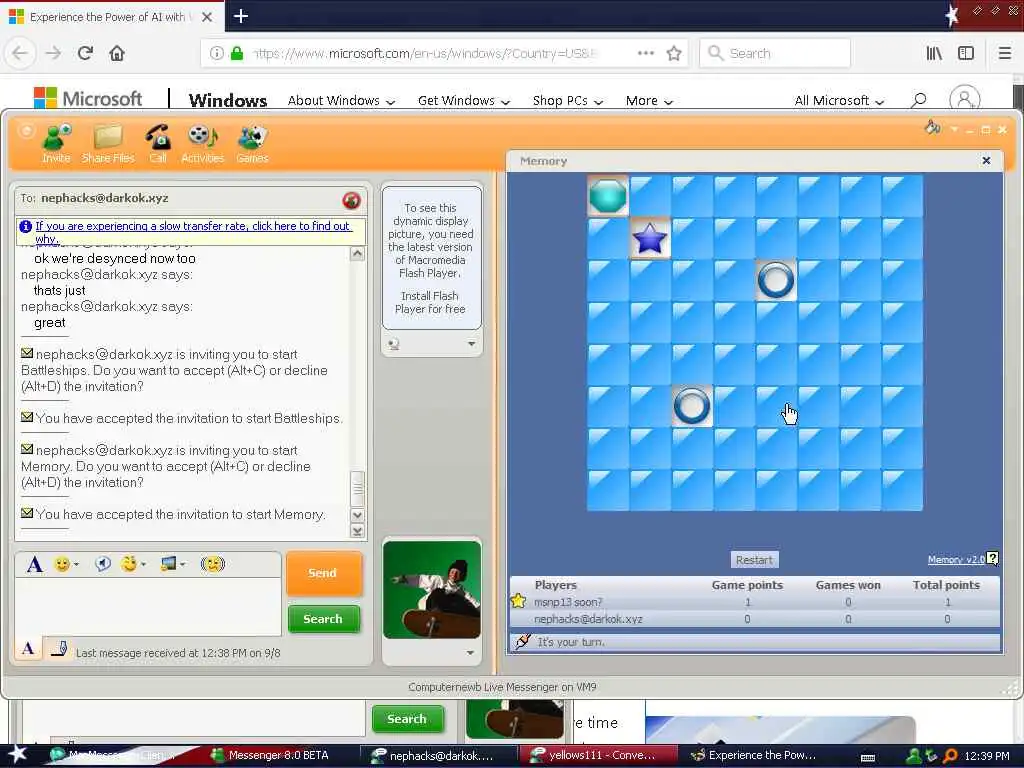Click the orange Send button
The image size is (1024, 768).
pos(323,573)
